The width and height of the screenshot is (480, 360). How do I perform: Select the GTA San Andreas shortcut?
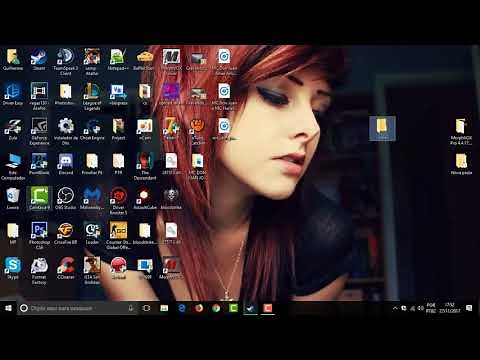coord(92,271)
